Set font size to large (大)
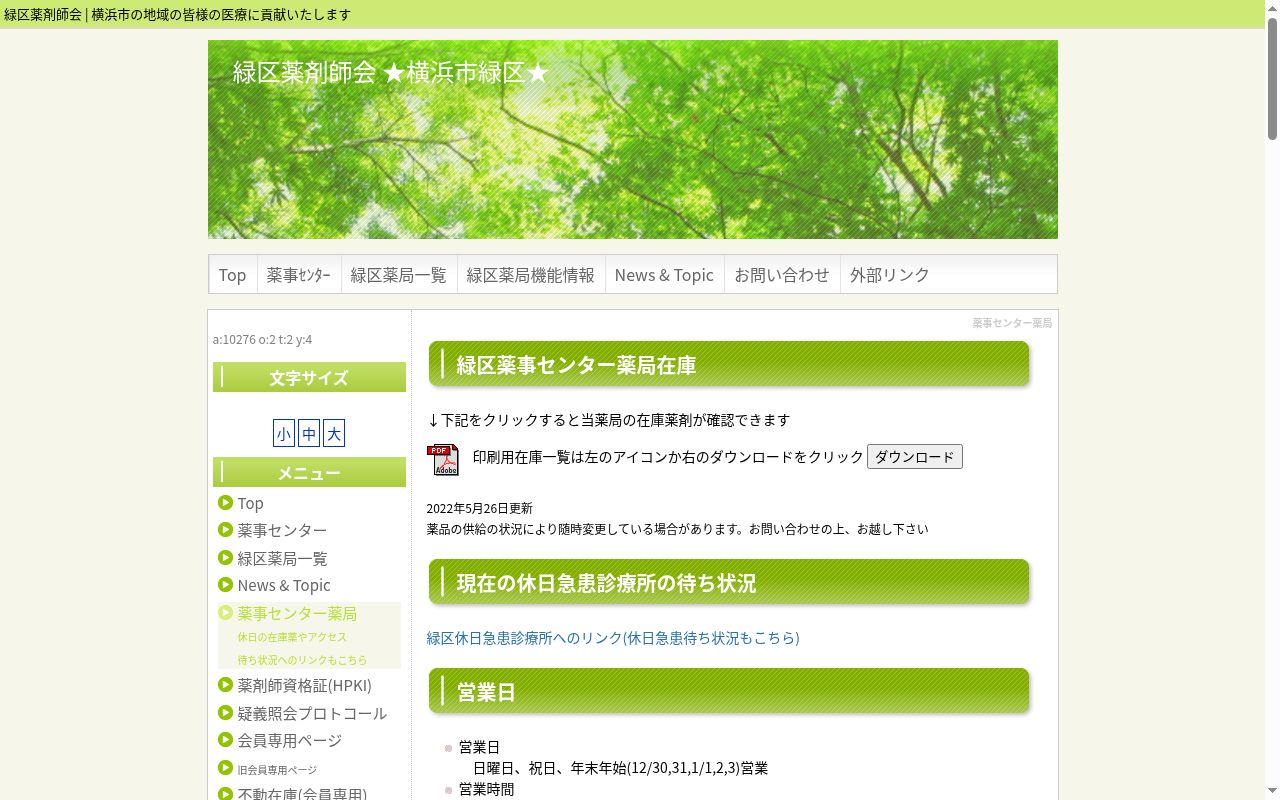The height and width of the screenshot is (800, 1280). 334,433
